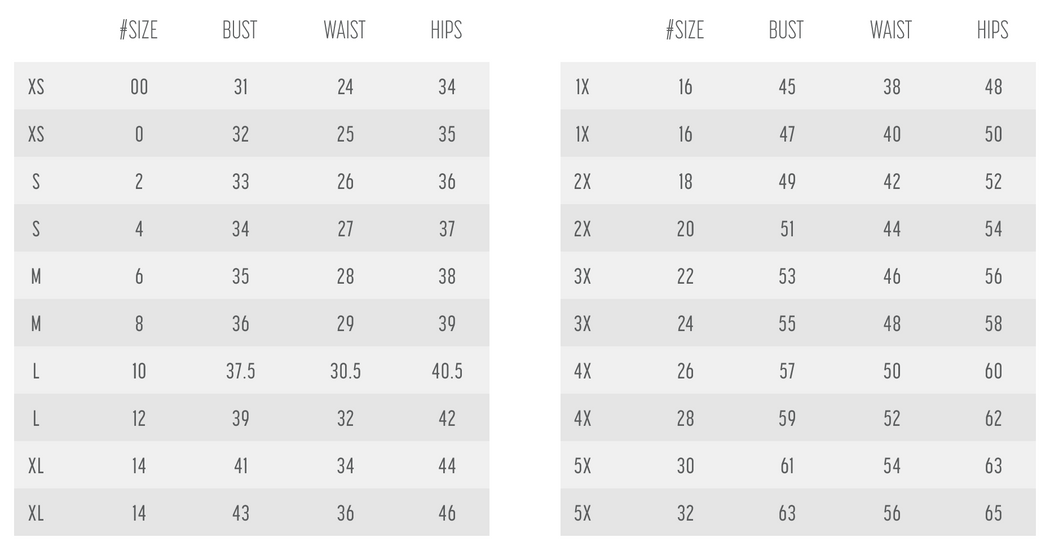This screenshot has height=555, width=1050.
Task: Select the size number 2 cell
Action: pyautogui.click(x=139, y=182)
